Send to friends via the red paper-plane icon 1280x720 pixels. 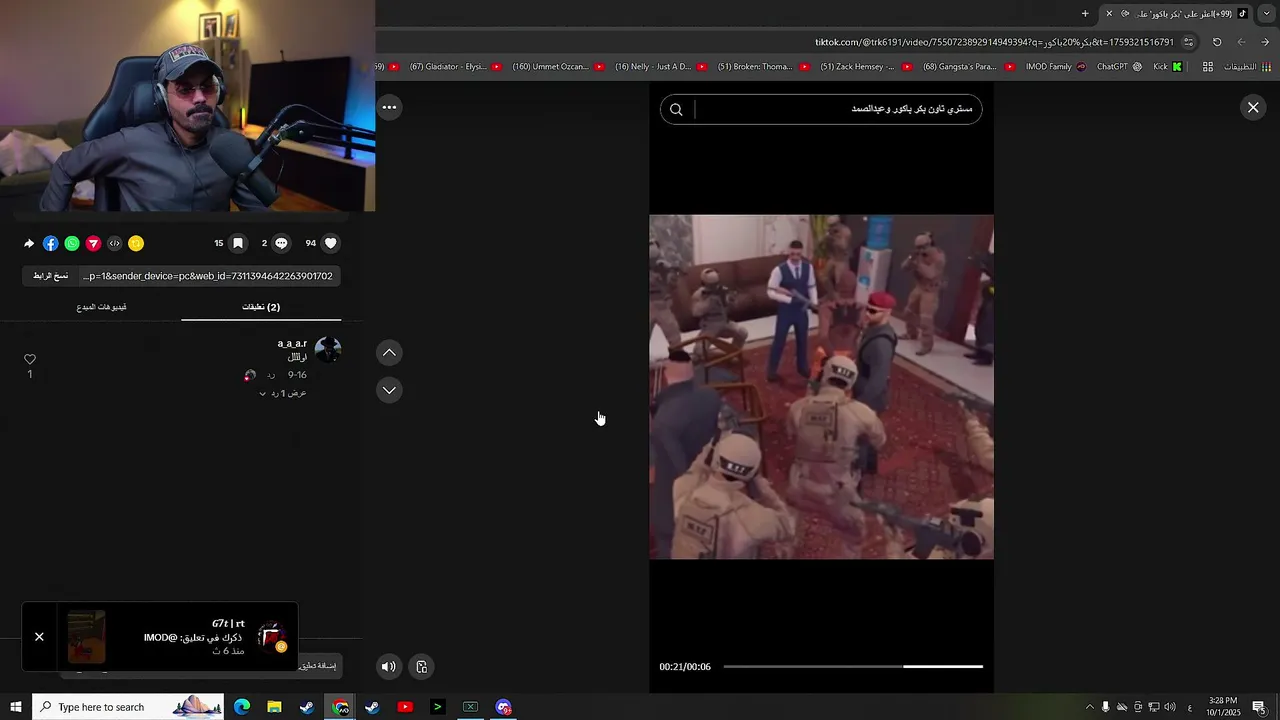pyautogui.click(x=93, y=243)
